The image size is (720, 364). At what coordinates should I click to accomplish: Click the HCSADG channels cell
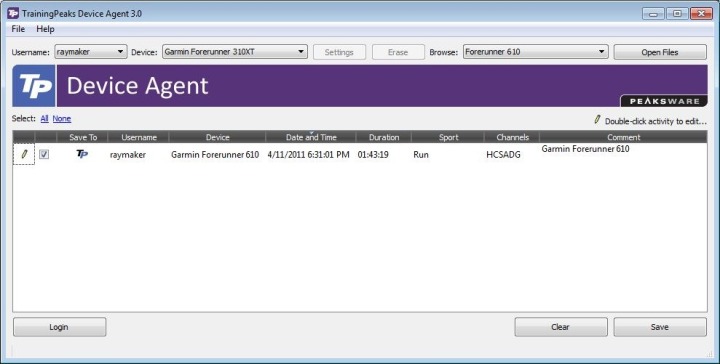(x=503, y=155)
